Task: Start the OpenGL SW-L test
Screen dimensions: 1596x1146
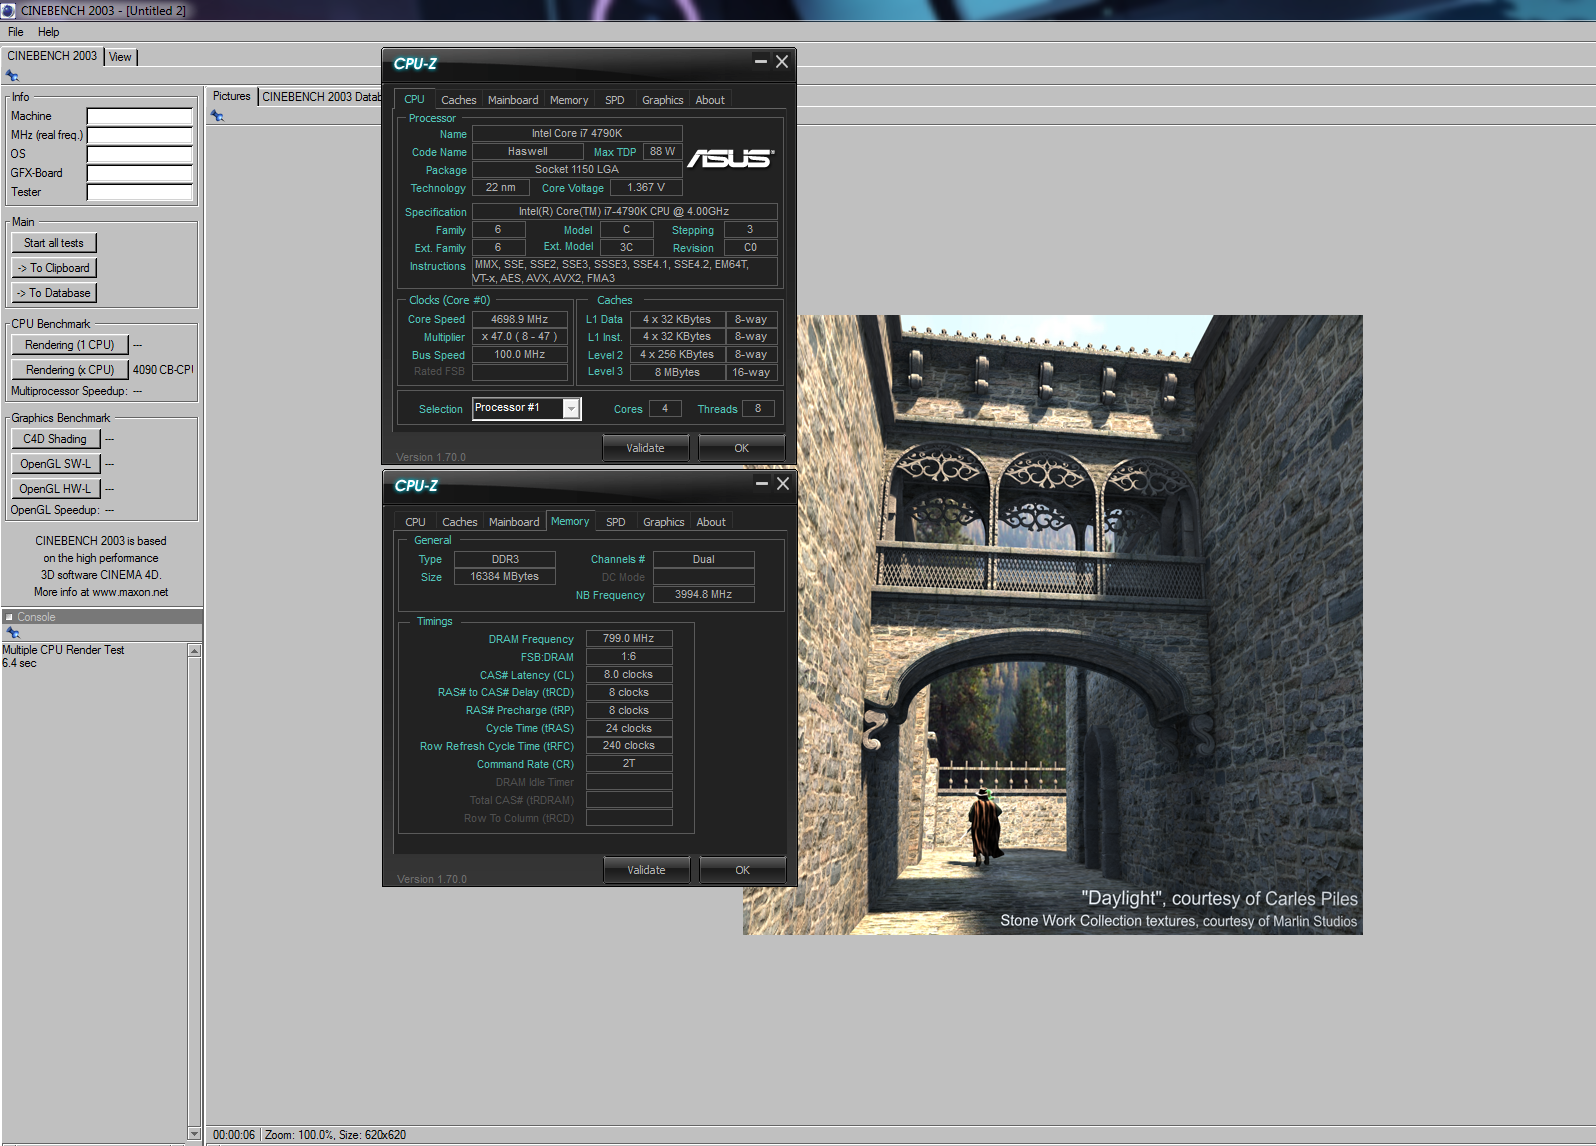Action: [x=55, y=464]
